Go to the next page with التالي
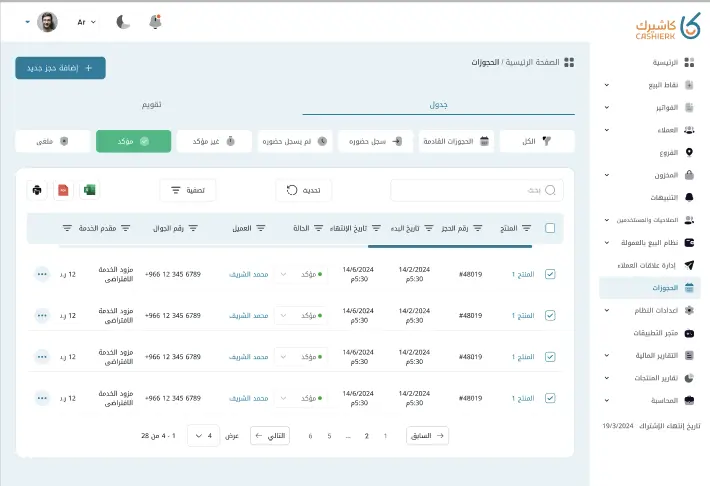Viewport: 710px width, 486px height. [x=270, y=436]
